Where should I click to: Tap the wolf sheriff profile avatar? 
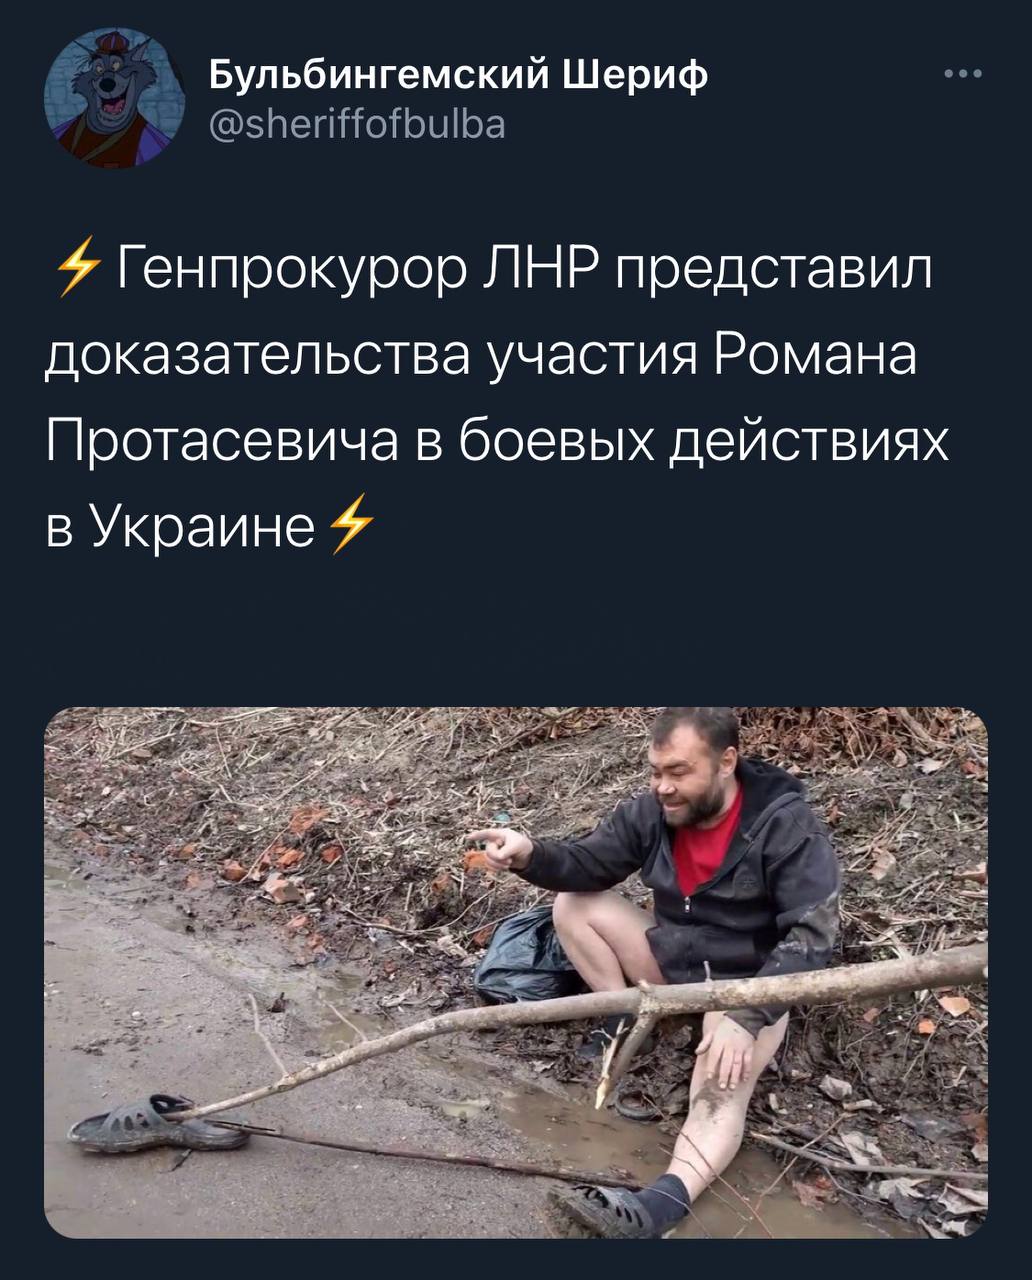(x=115, y=97)
